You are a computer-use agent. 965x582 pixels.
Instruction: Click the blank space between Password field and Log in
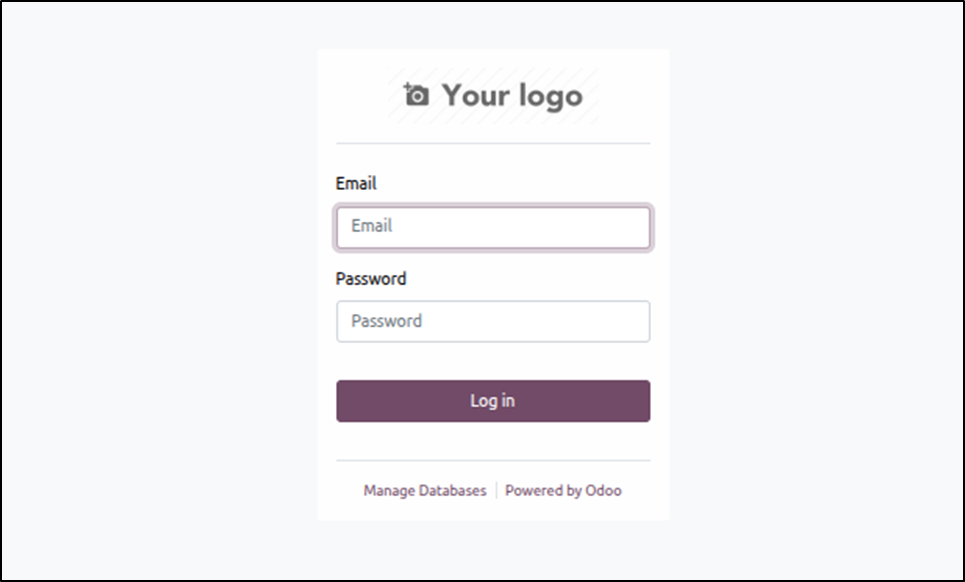tap(493, 361)
